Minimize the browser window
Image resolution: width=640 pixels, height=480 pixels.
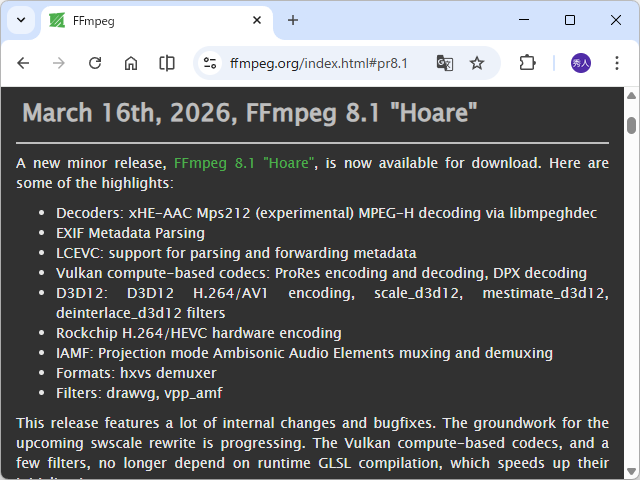click(x=524, y=20)
